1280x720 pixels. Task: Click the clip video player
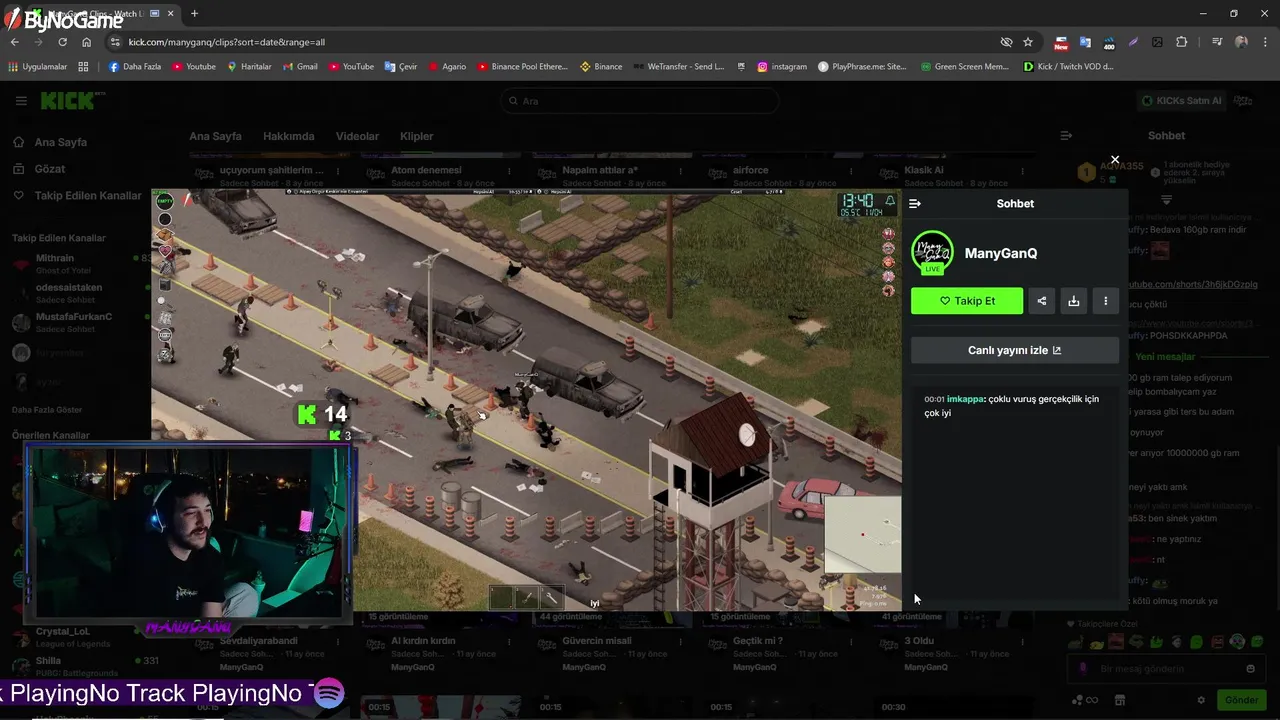coord(526,400)
